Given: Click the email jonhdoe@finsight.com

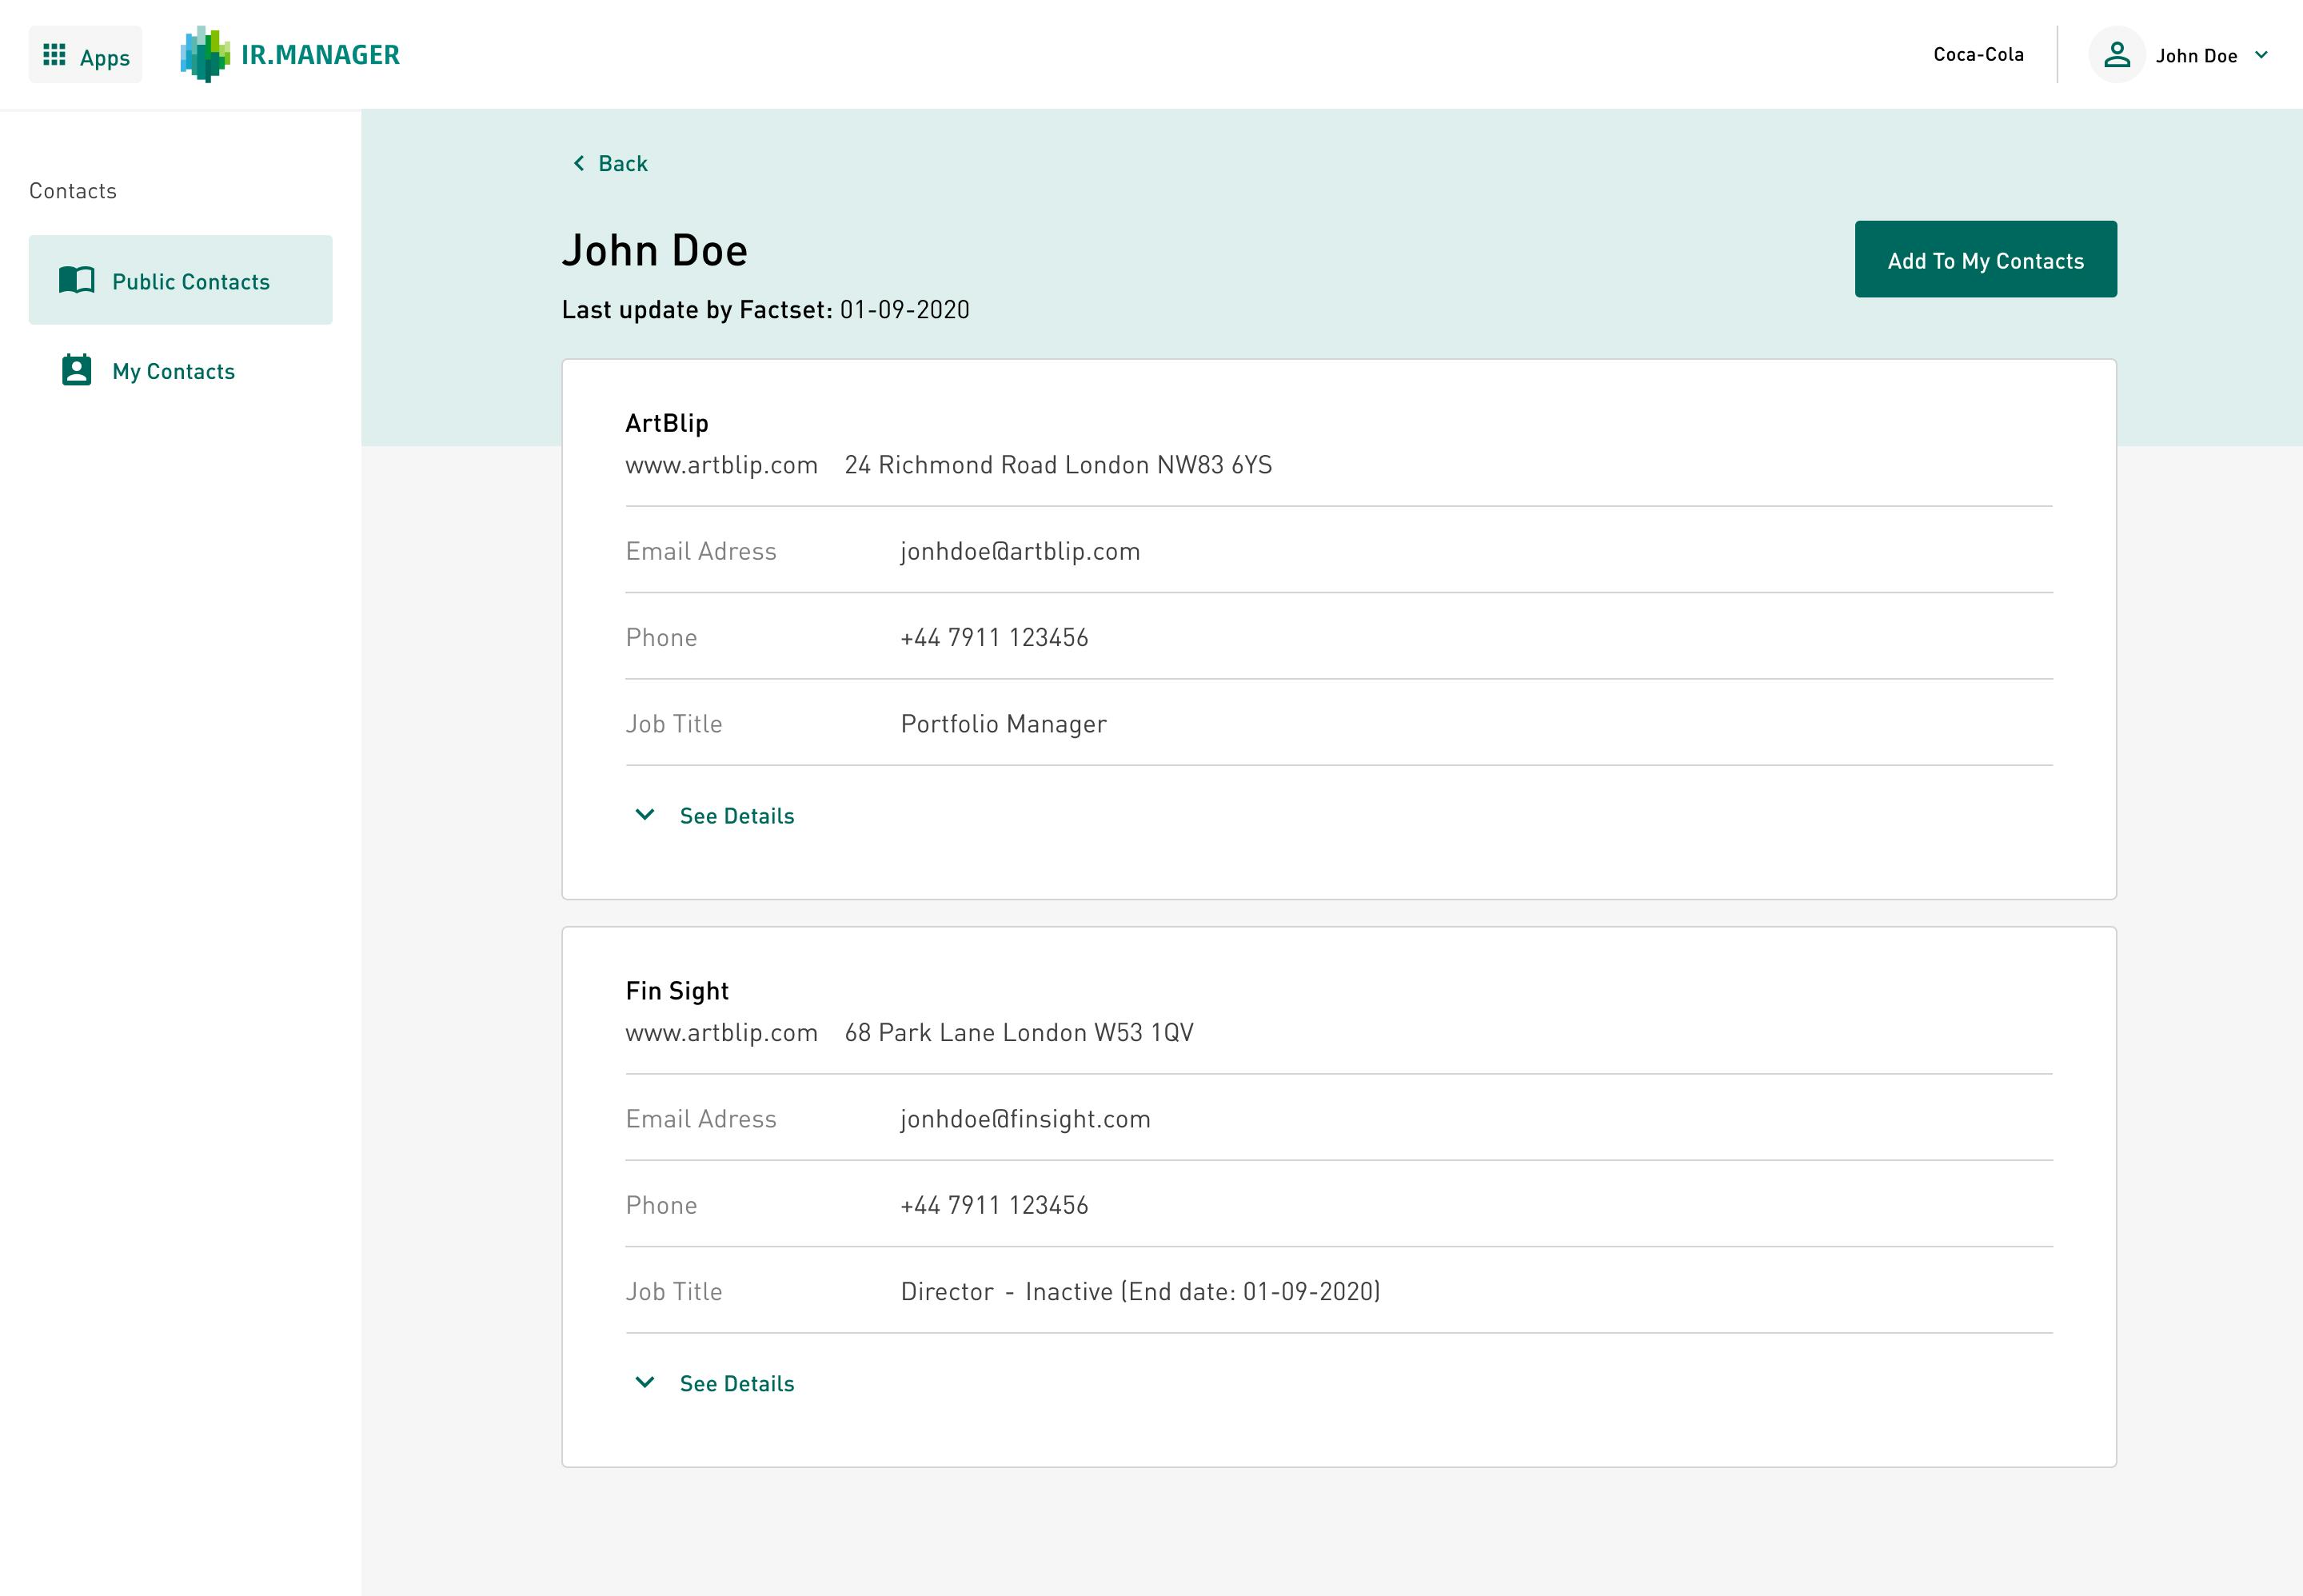Looking at the screenshot, I should [x=1025, y=1118].
